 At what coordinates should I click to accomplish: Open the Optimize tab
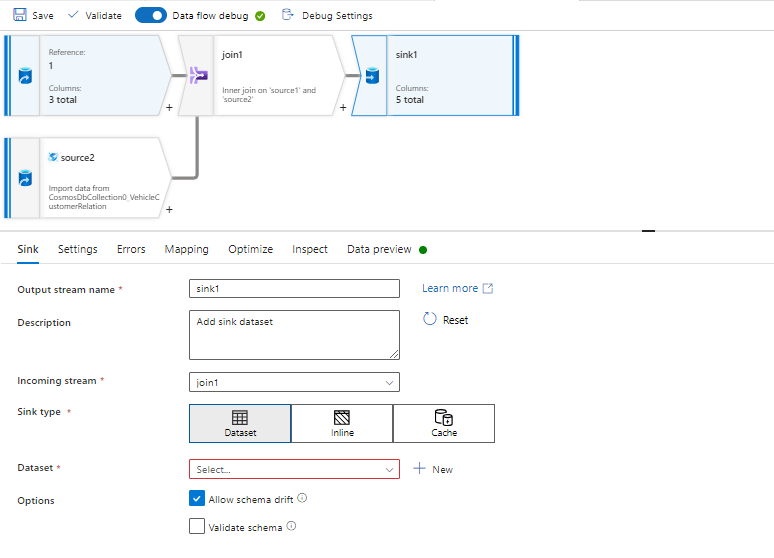(250, 249)
